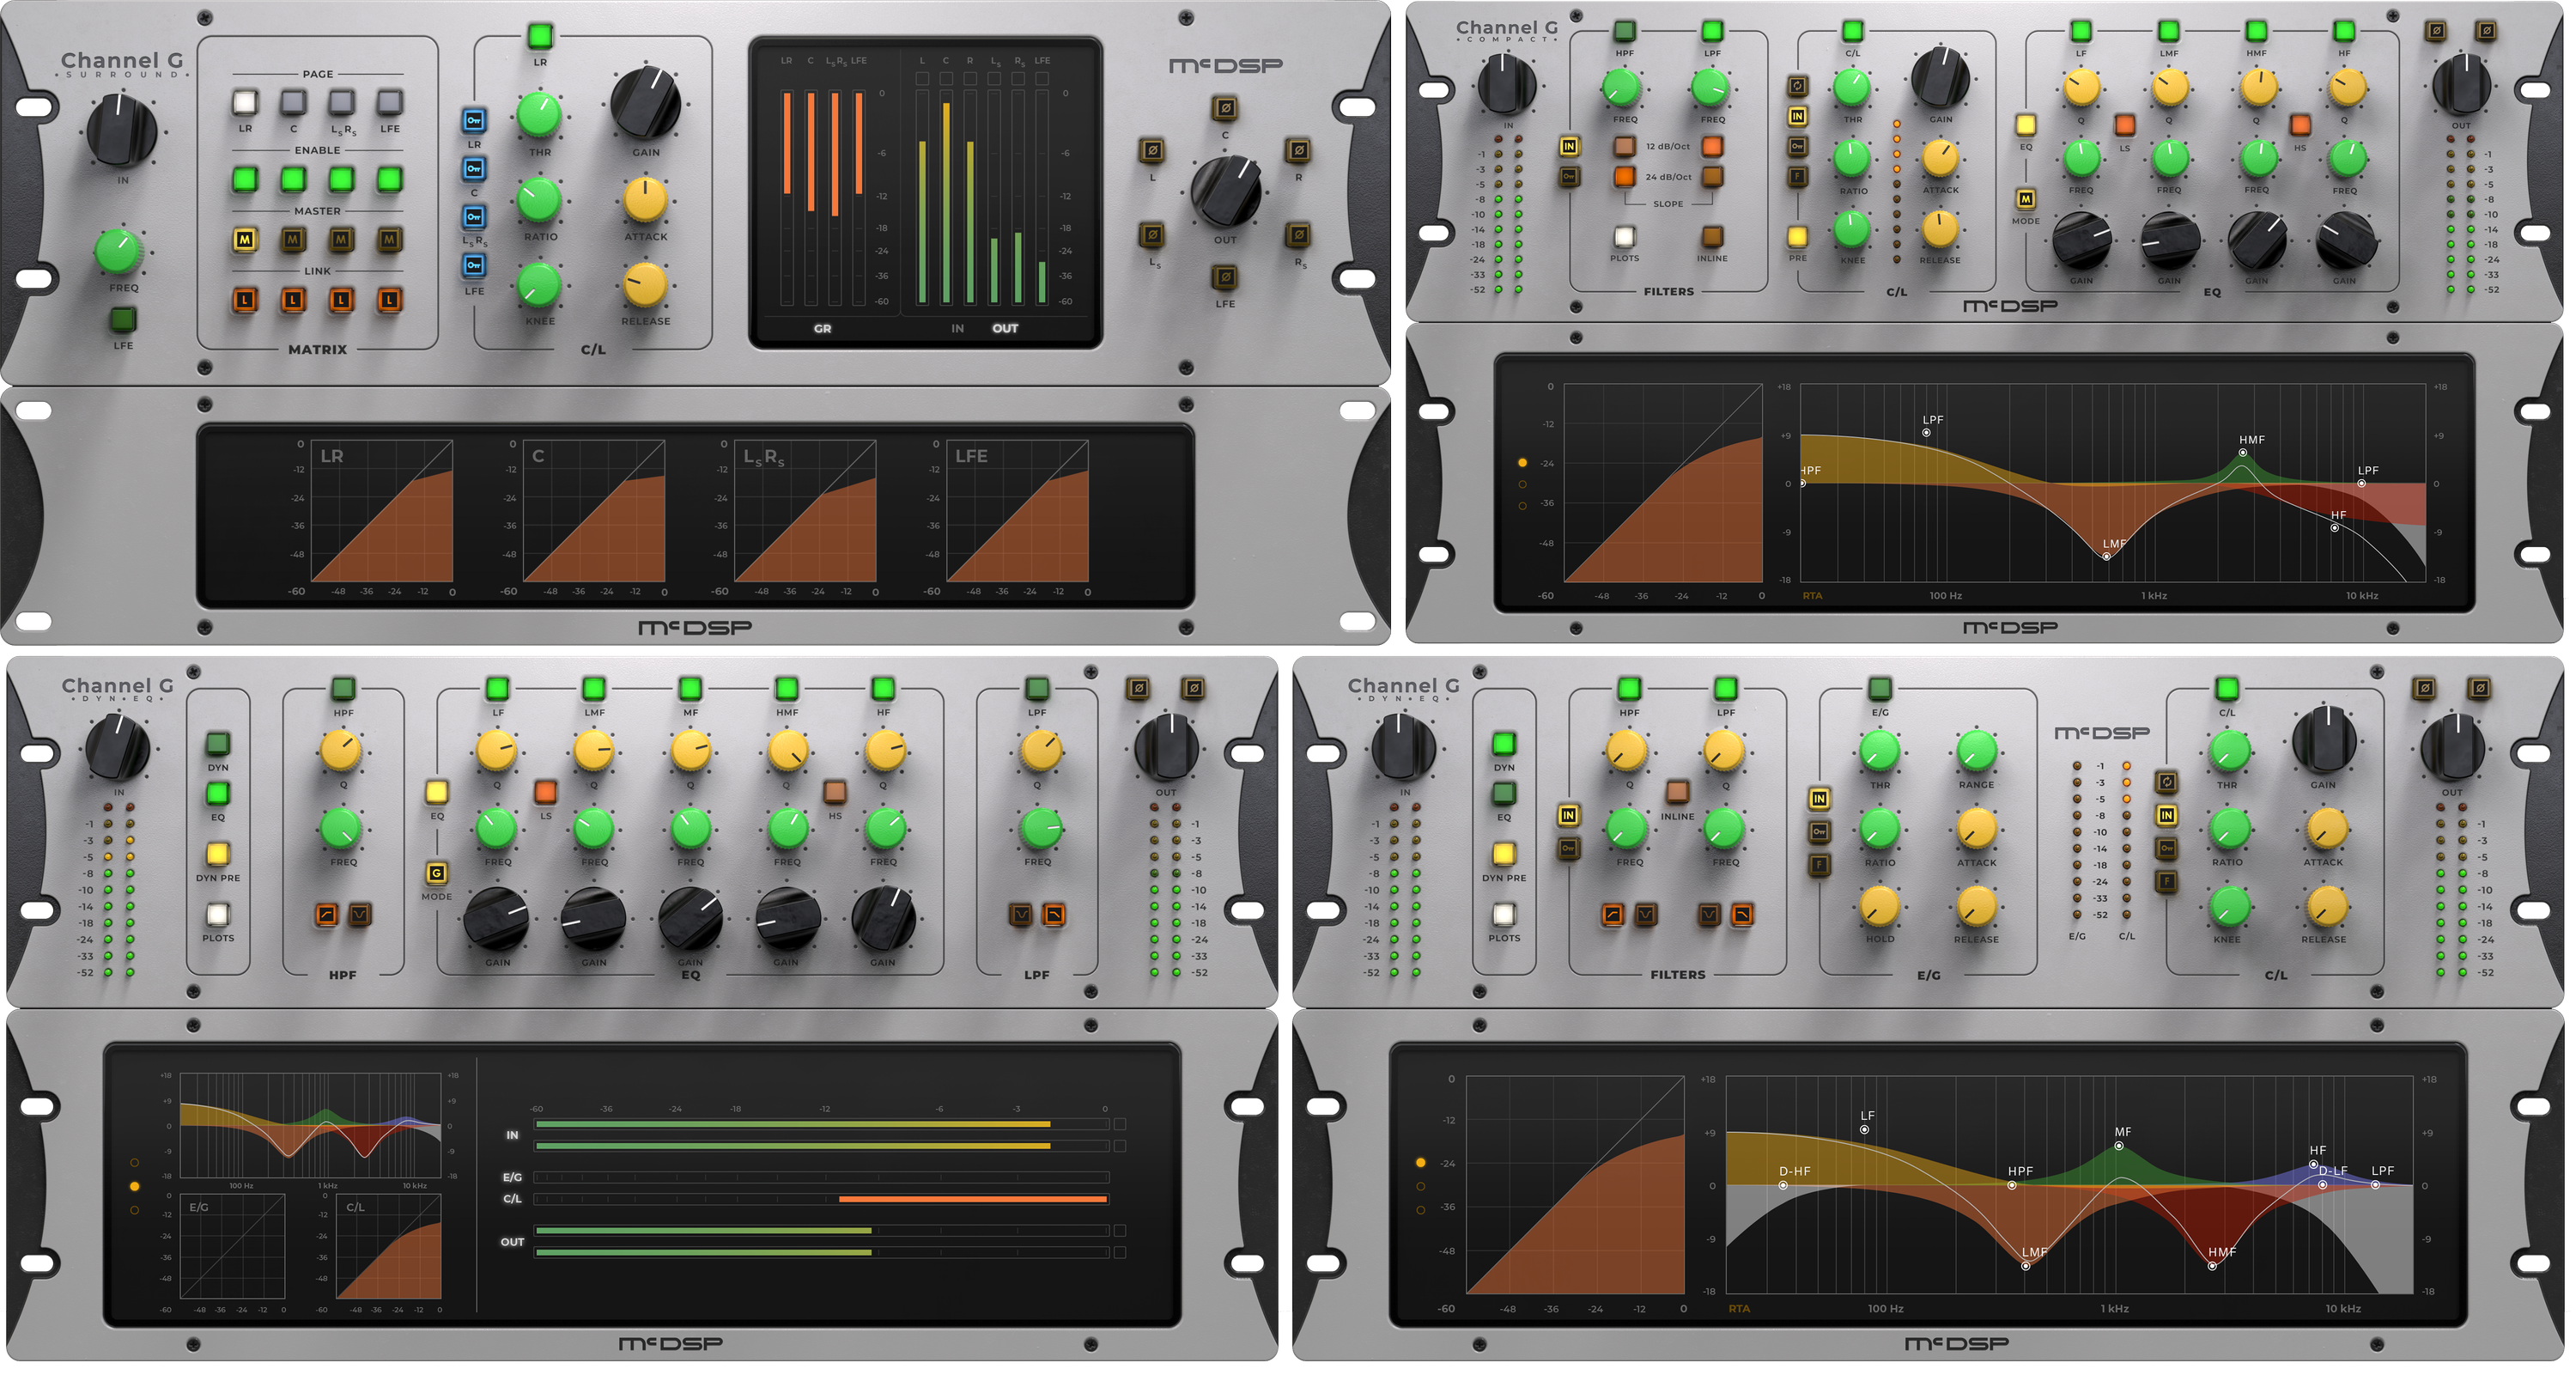The width and height of the screenshot is (2576, 1375).
Task: Open the C page in the Surround Matrix
Action: (x=293, y=102)
